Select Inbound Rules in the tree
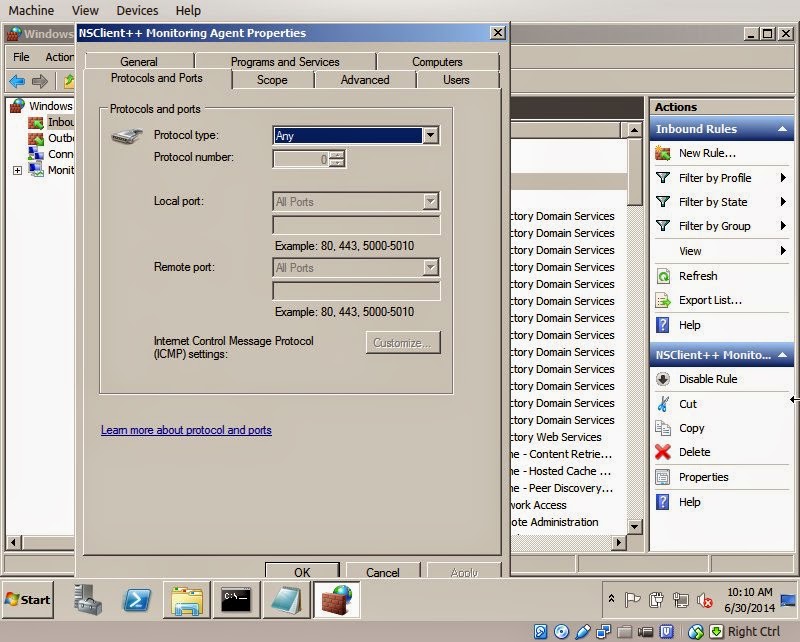This screenshot has height=642, width=800. (x=61, y=122)
